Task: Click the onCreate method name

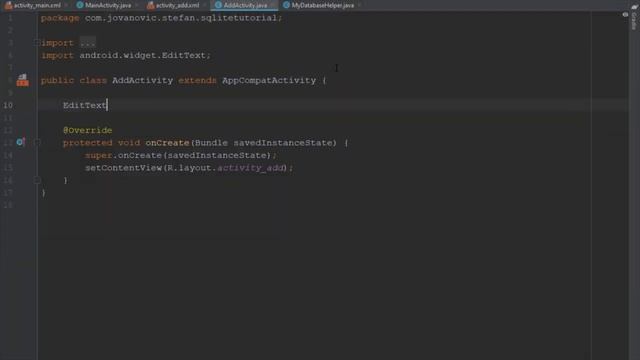Action: click(x=167, y=143)
